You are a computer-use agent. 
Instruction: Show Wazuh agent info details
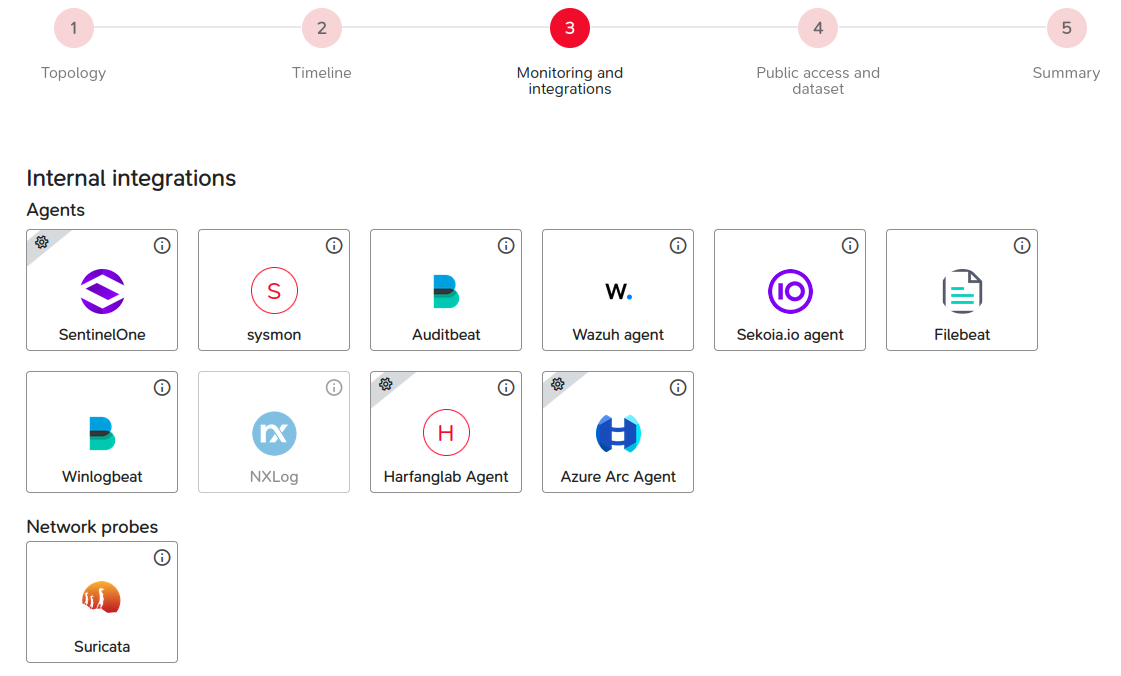tap(678, 245)
